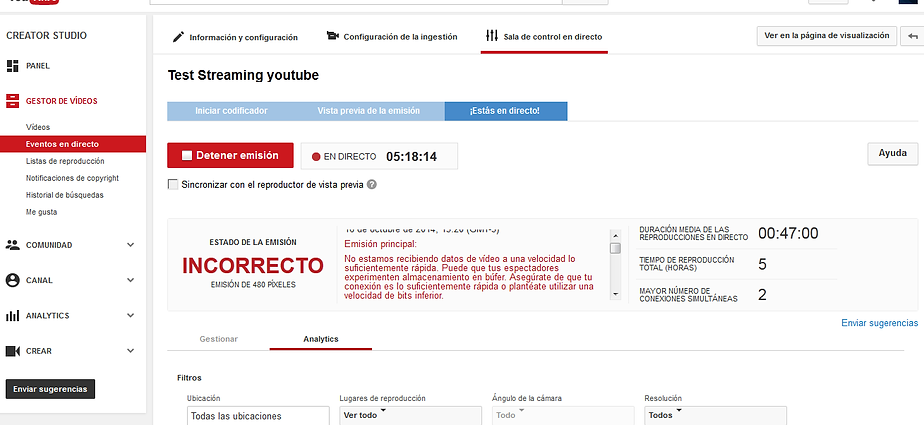Select the lower Analytics tab
924x425 pixels.
(x=321, y=339)
